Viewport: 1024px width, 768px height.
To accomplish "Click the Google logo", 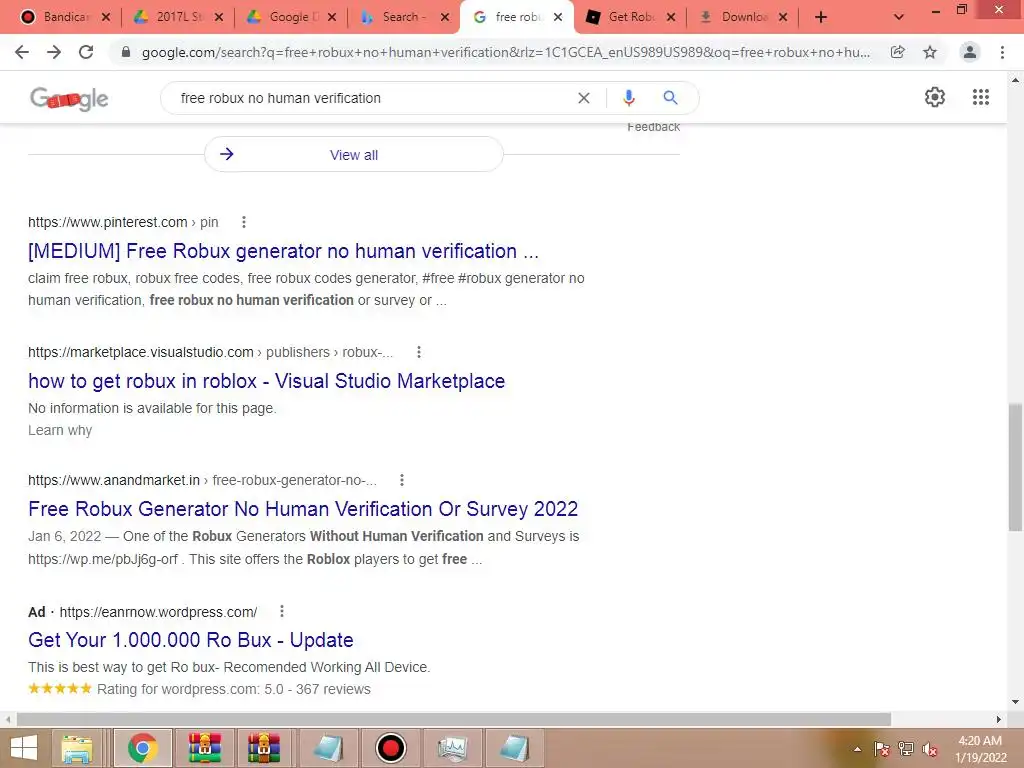I will pyautogui.click(x=69, y=99).
